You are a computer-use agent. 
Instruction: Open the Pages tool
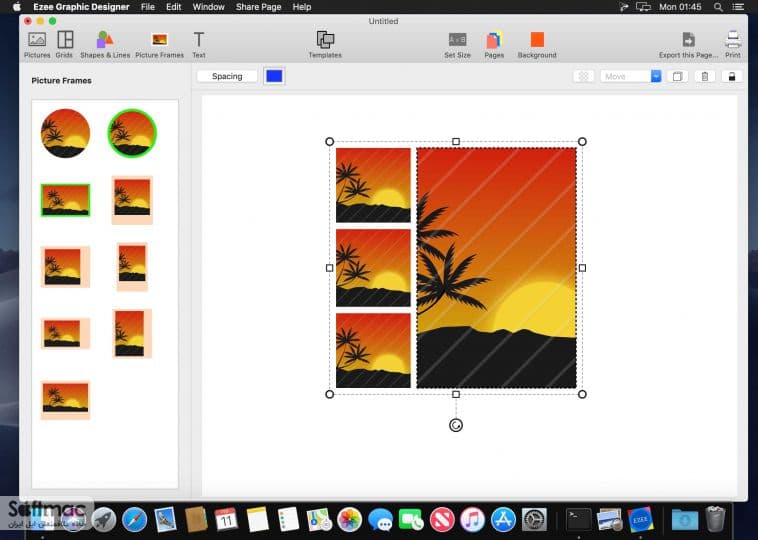pyautogui.click(x=494, y=45)
